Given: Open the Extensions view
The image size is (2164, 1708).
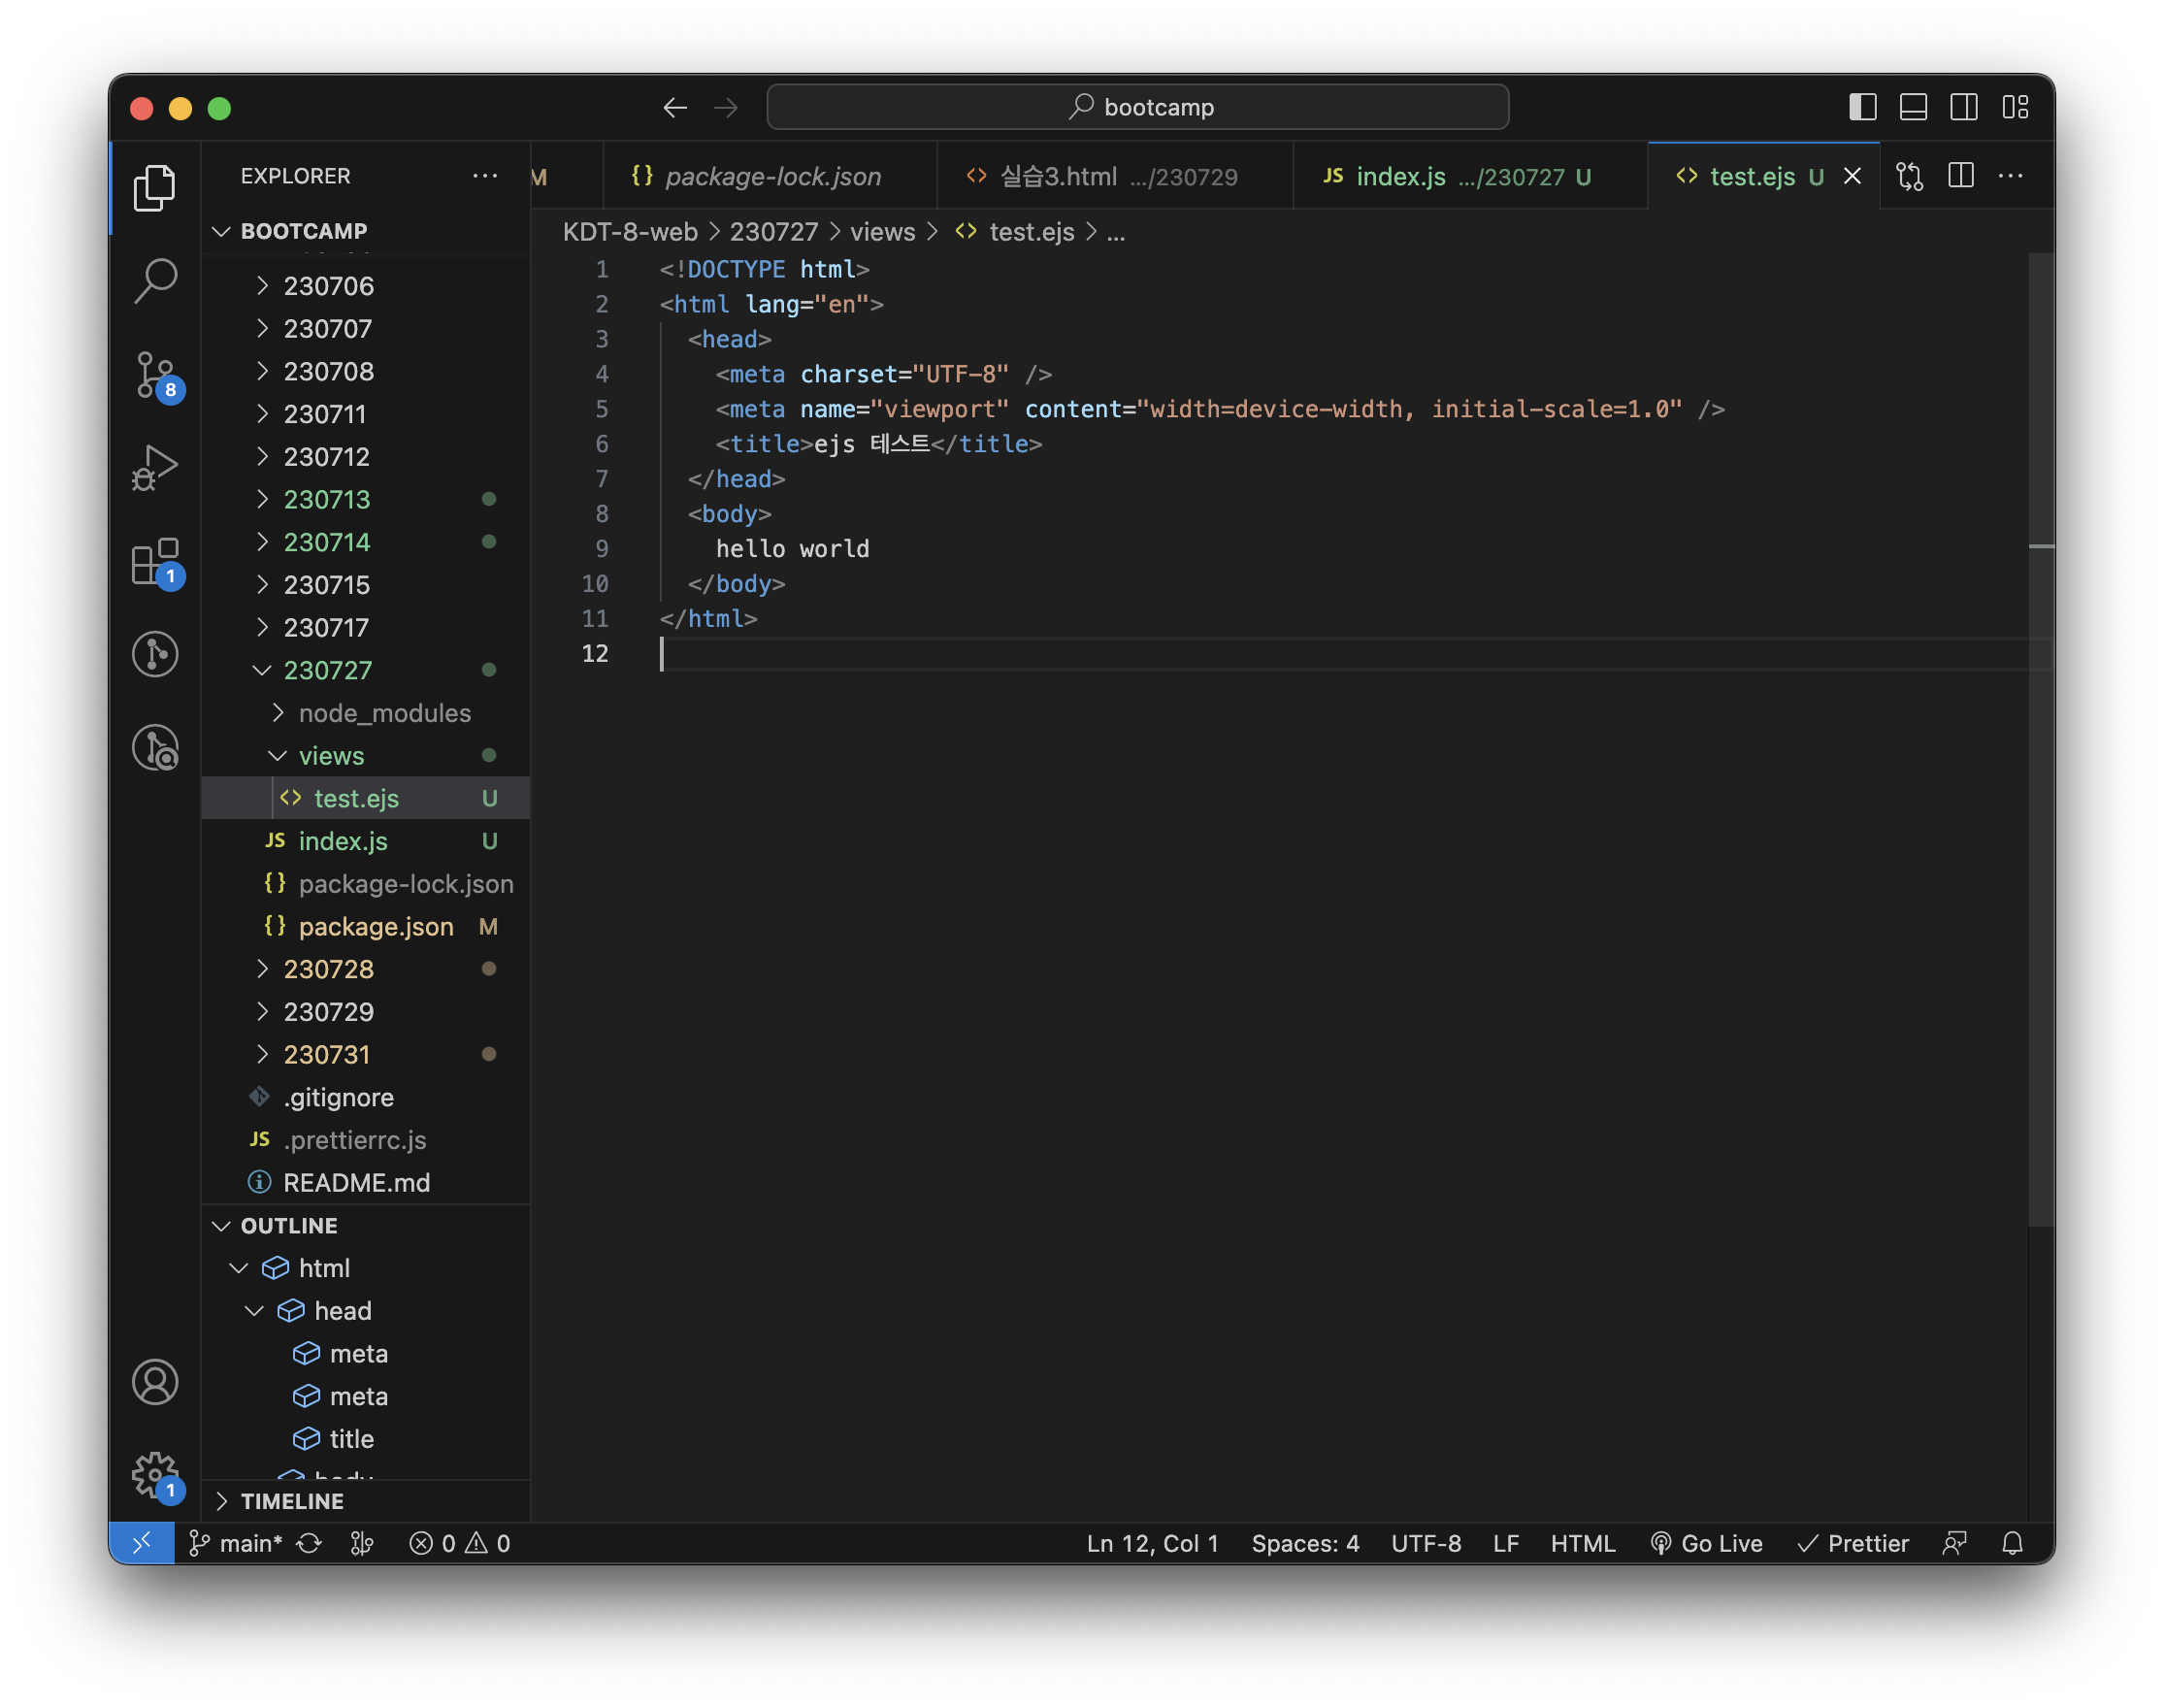Looking at the screenshot, I should [155, 562].
